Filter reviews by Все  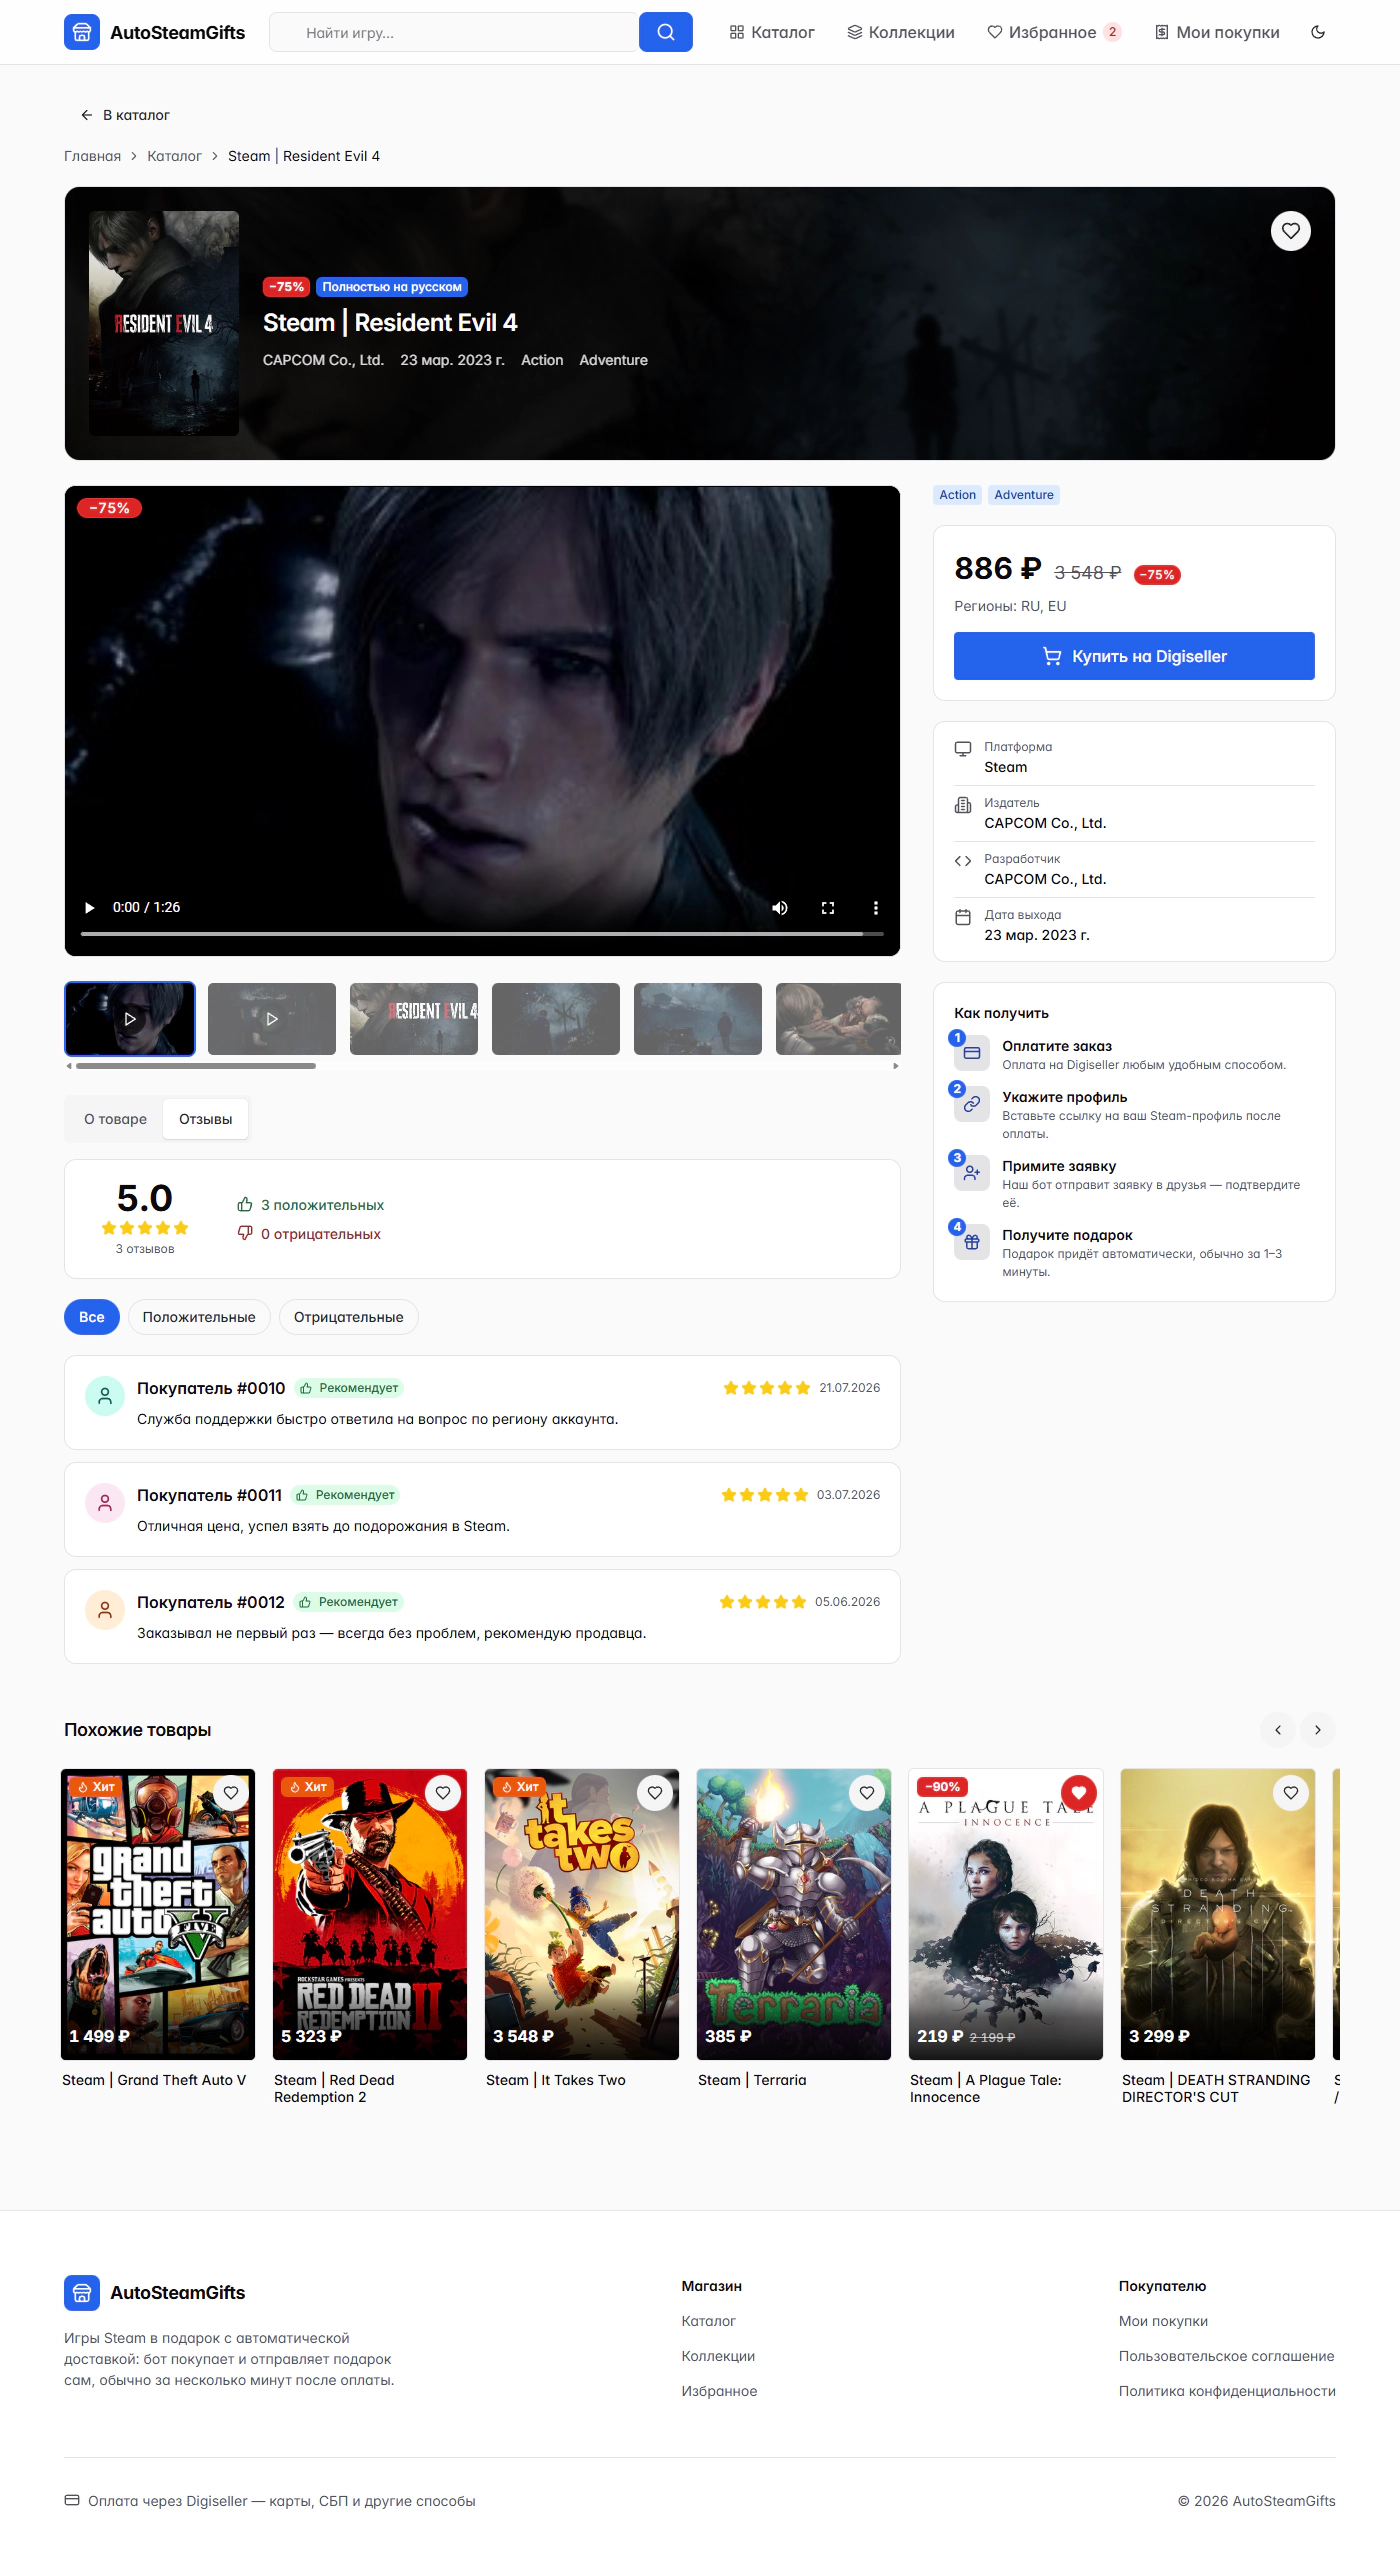coord(92,1317)
